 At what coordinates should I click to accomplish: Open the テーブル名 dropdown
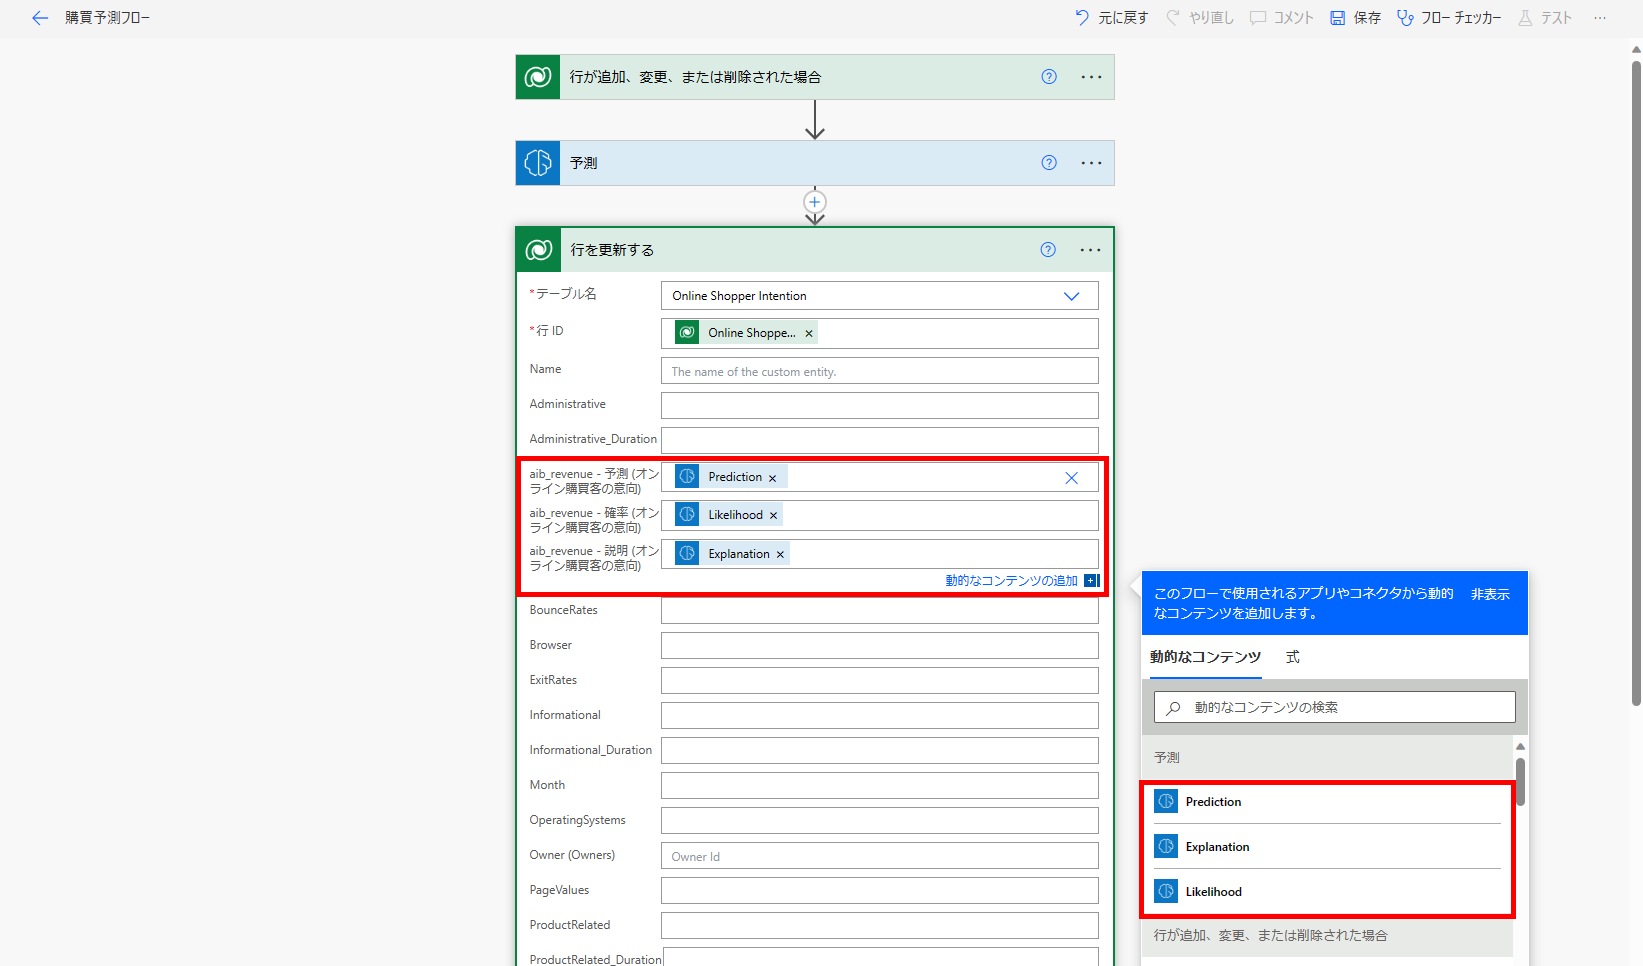pyautogui.click(x=880, y=296)
